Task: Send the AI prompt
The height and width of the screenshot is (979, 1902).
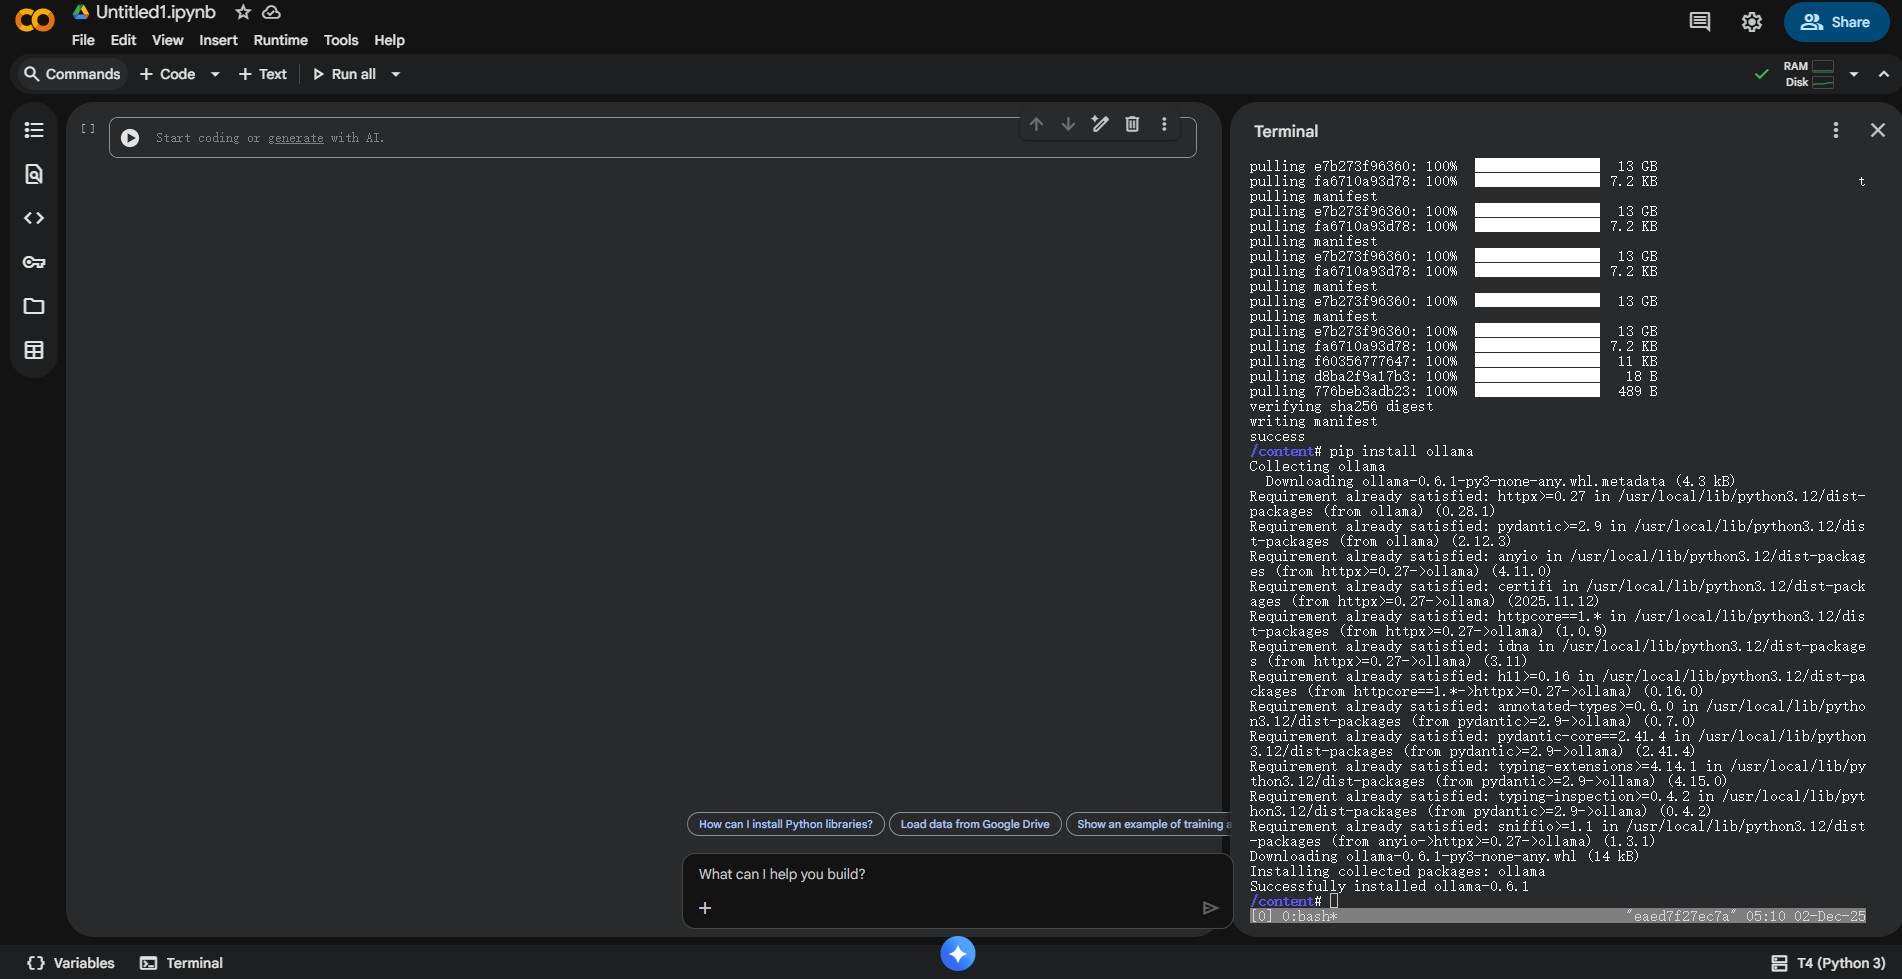Action: (1210, 908)
